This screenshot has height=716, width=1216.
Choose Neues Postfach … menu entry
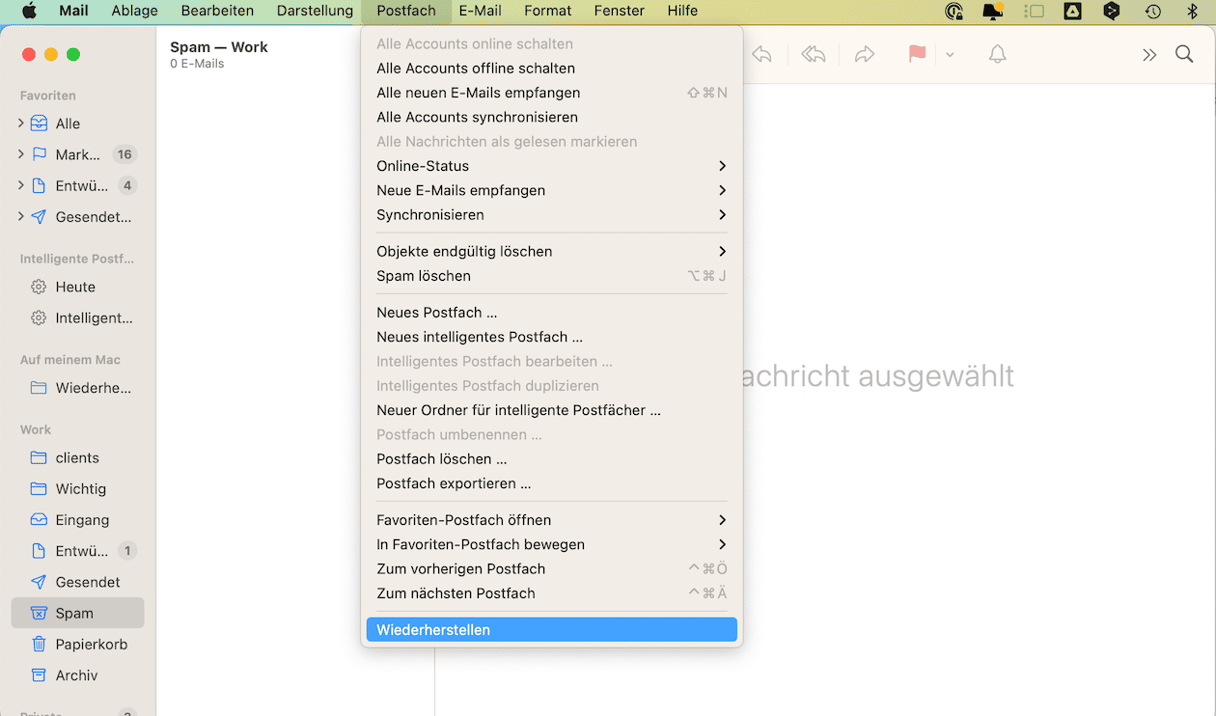pyautogui.click(x=437, y=312)
